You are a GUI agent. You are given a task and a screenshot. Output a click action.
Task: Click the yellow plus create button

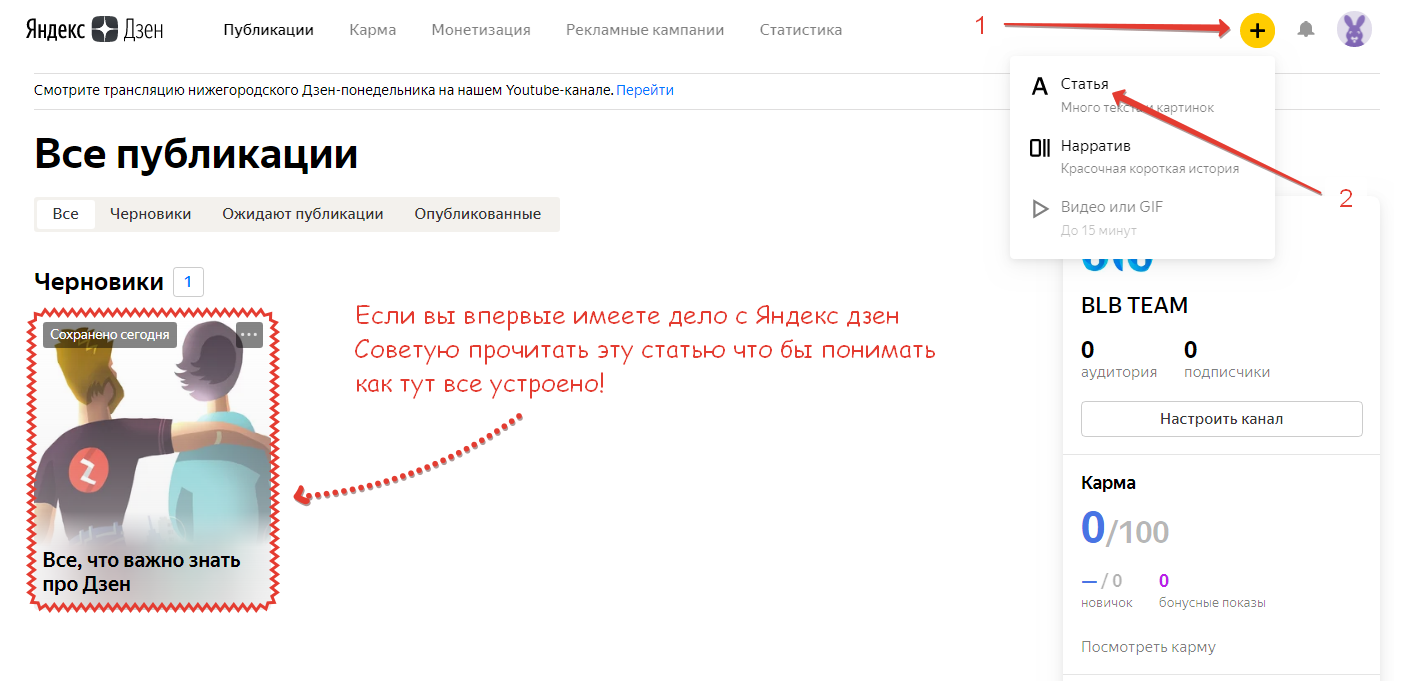[x=1257, y=30]
